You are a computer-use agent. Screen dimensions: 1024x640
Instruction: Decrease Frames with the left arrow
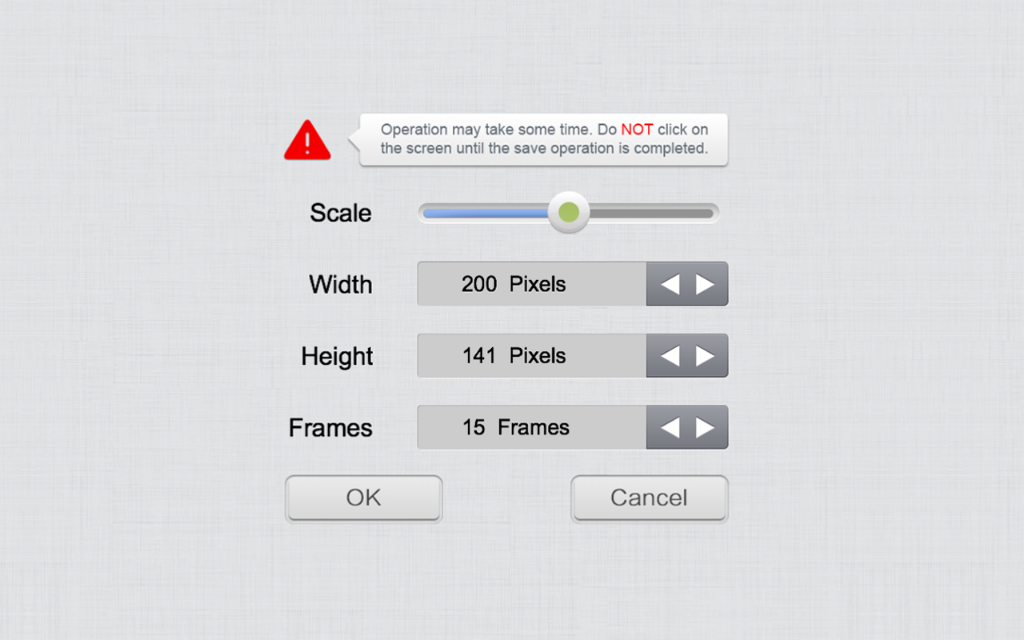670,428
